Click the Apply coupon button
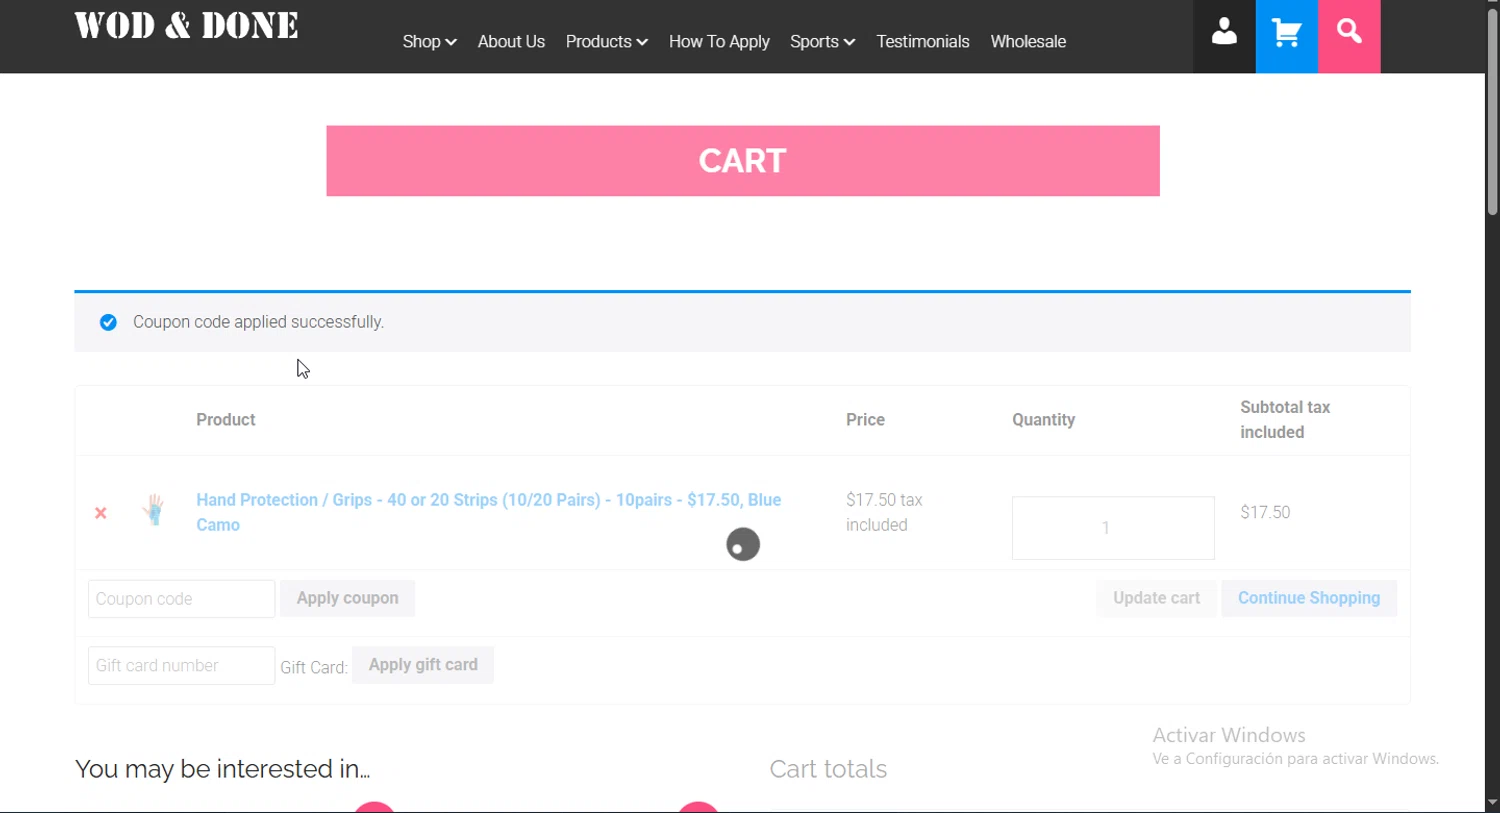This screenshot has height=813, width=1500. pyautogui.click(x=347, y=598)
